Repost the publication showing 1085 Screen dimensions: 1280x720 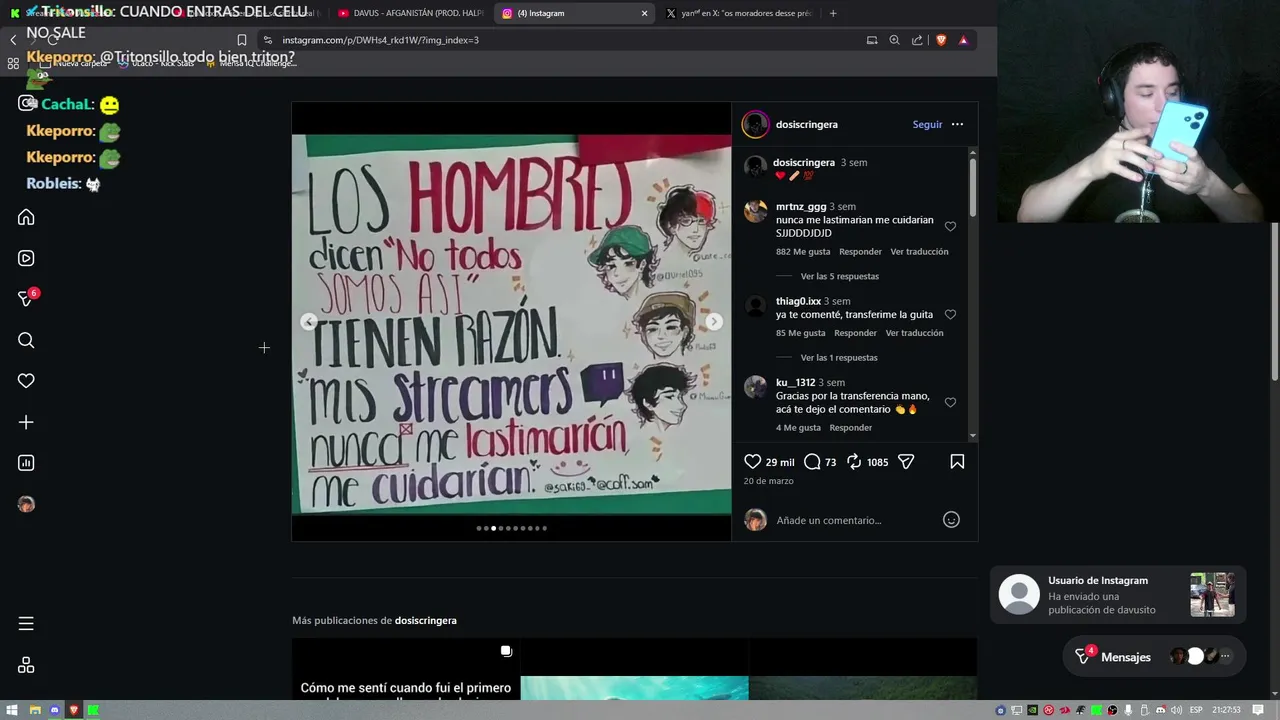point(854,461)
